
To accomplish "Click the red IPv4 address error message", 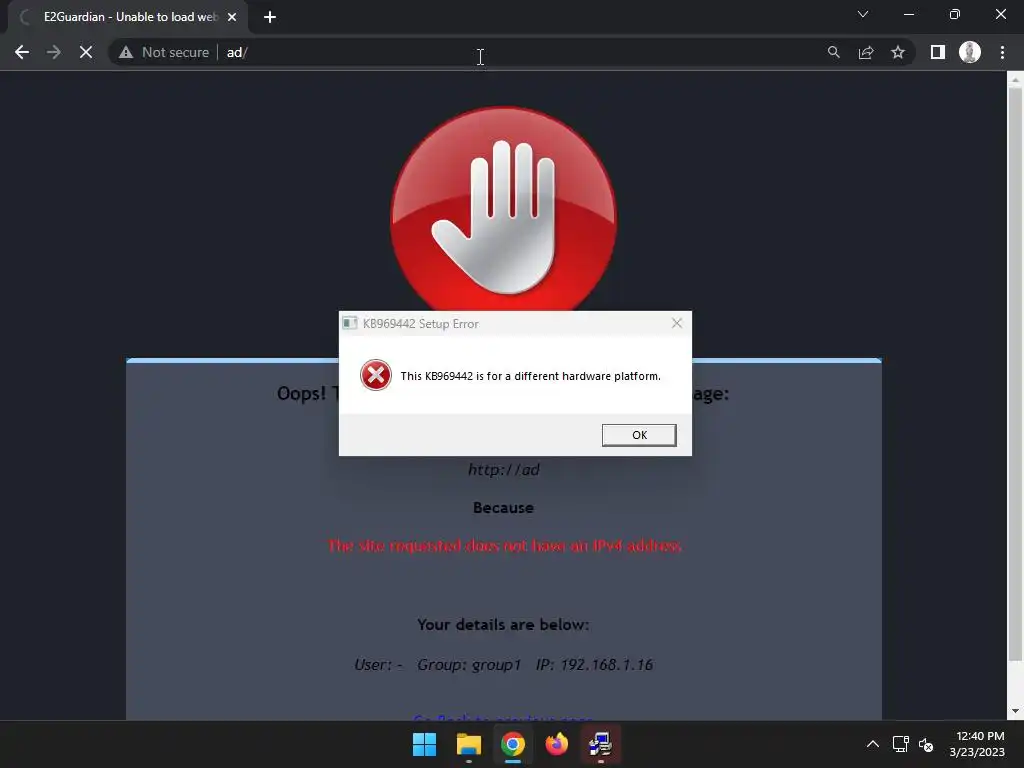I will pos(504,546).
